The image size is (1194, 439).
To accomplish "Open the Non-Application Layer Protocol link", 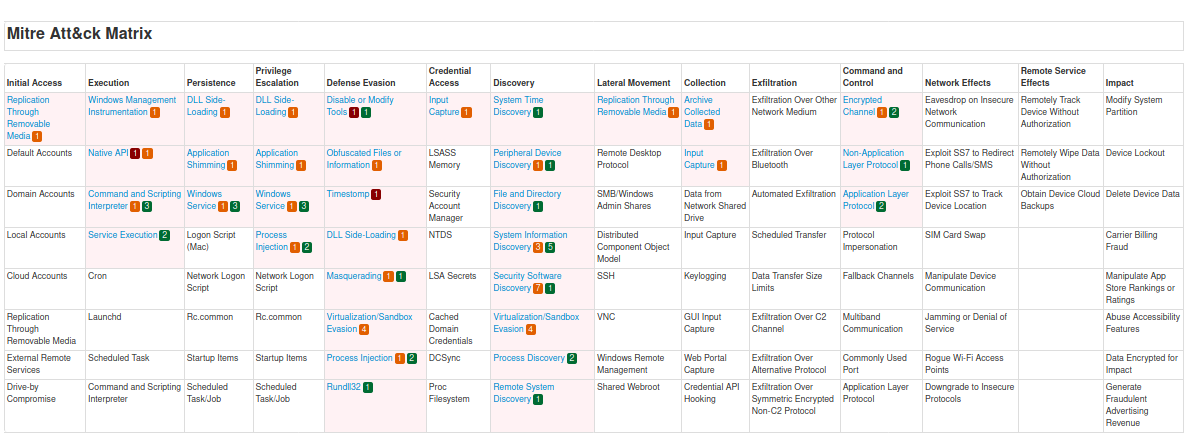I will [873, 159].
